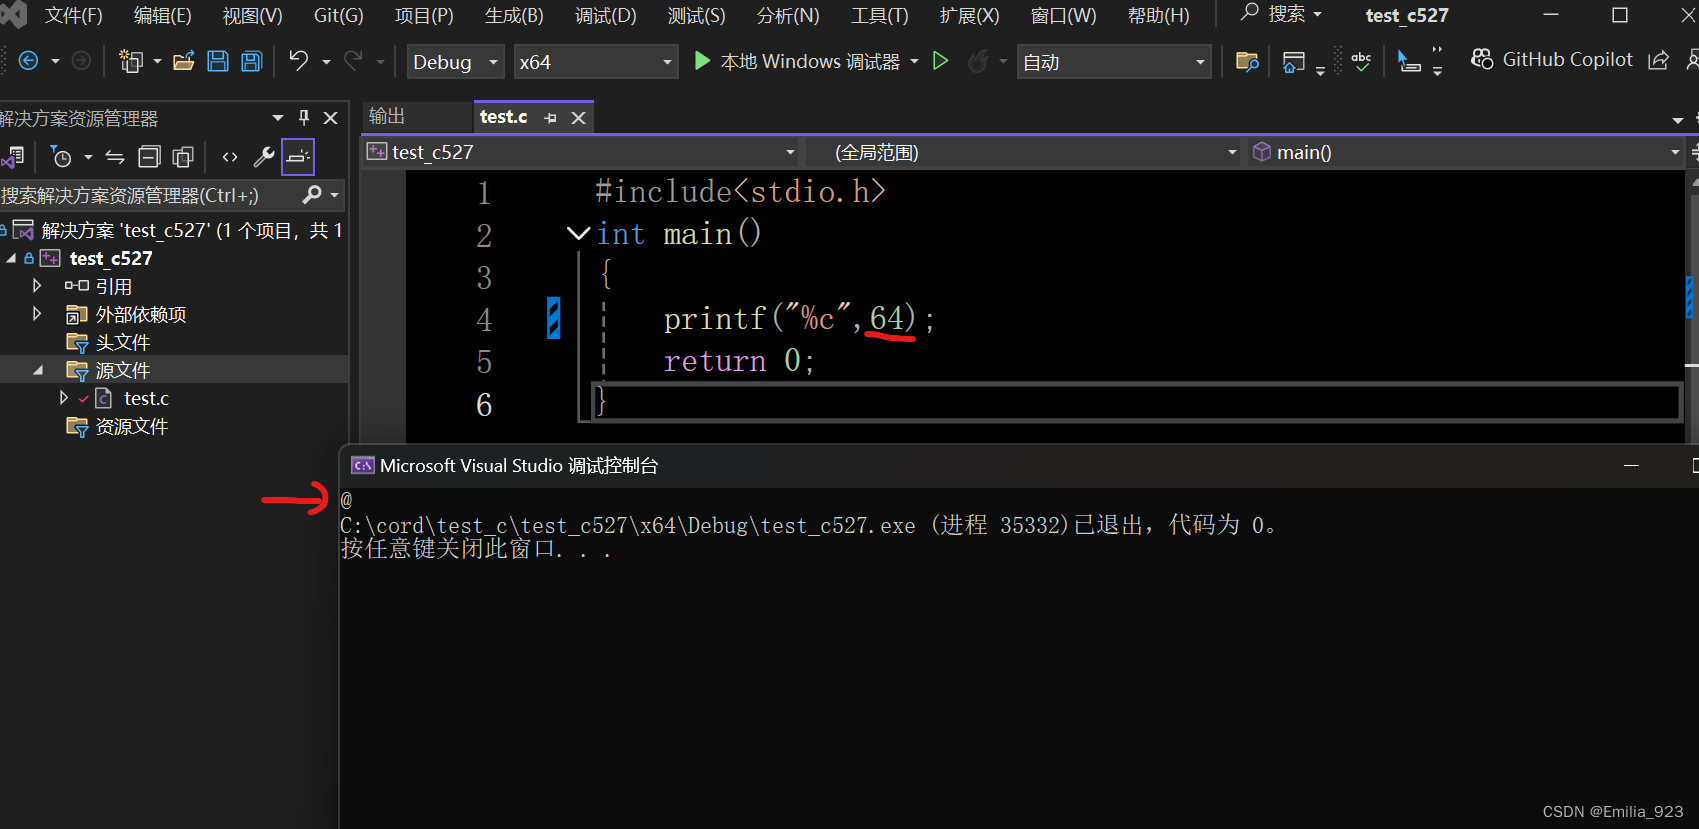Expand the test.c file node
This screenshot has height=829, width=1699.
64,398
